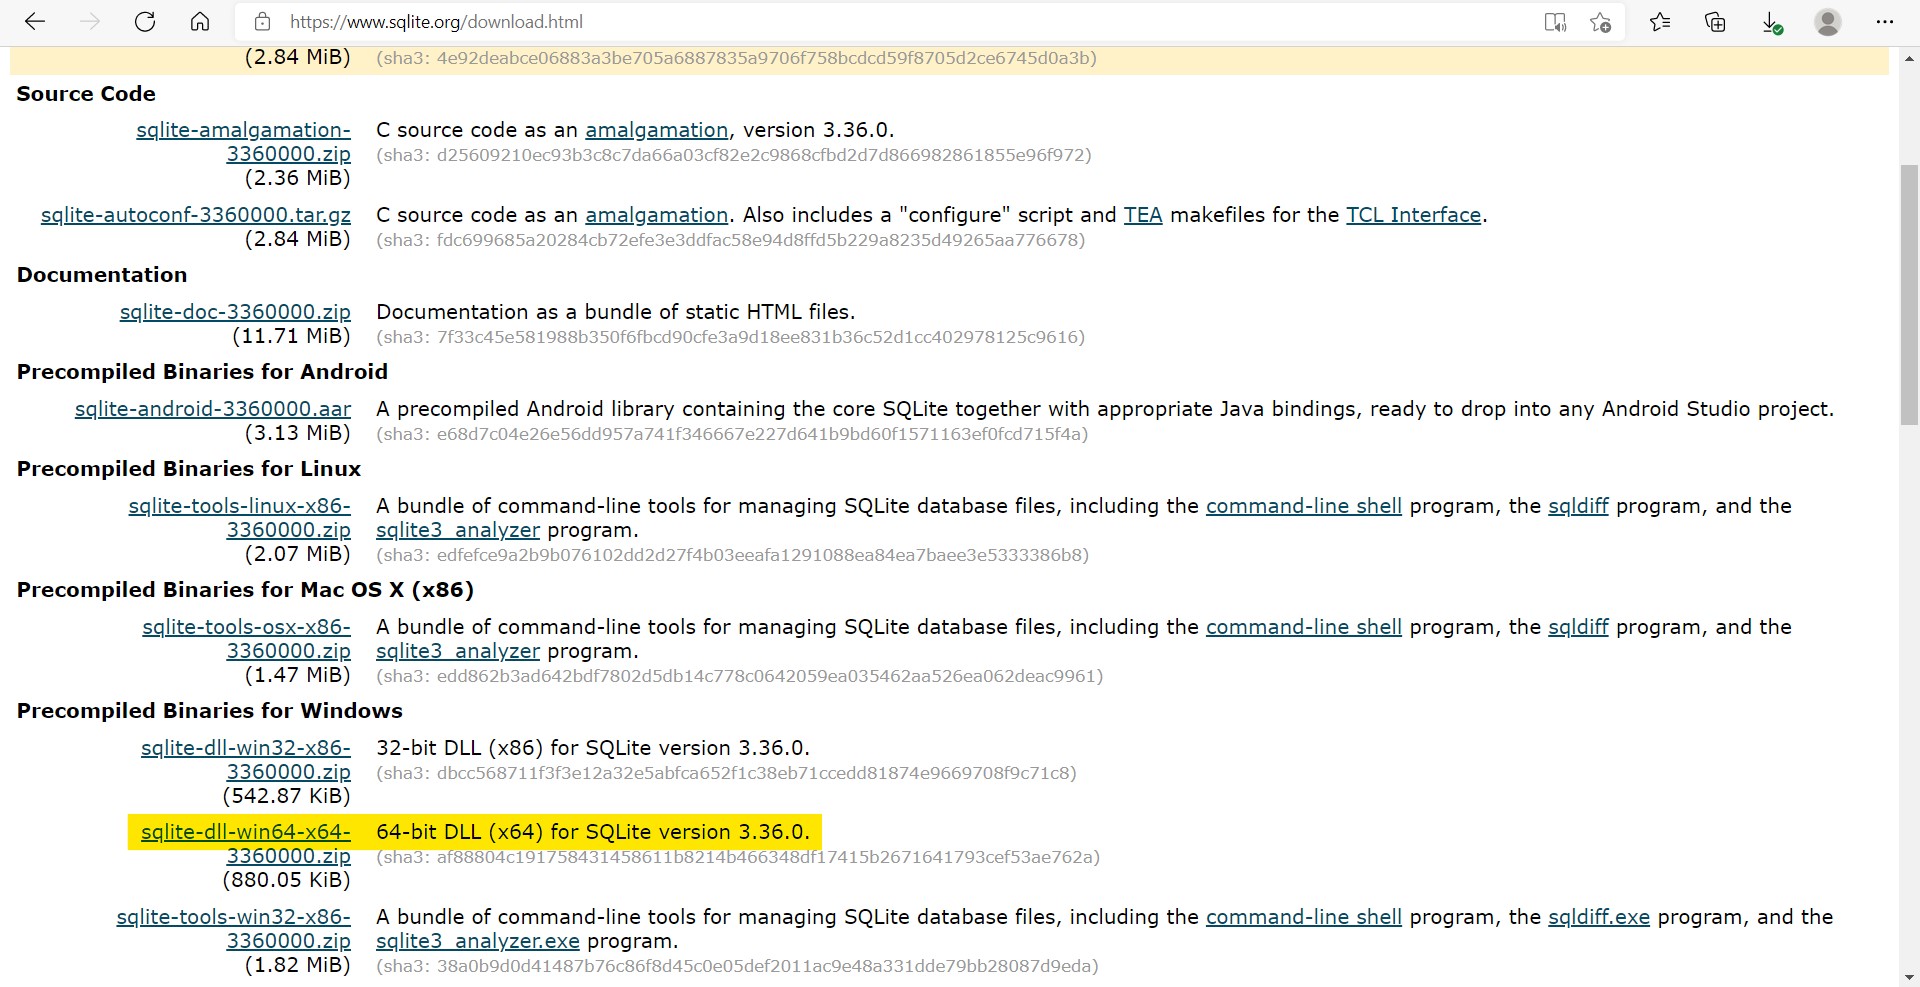1920x987 pixels.
Task: Click the (542.87 KiB) size text
Action: pos(287,796)
